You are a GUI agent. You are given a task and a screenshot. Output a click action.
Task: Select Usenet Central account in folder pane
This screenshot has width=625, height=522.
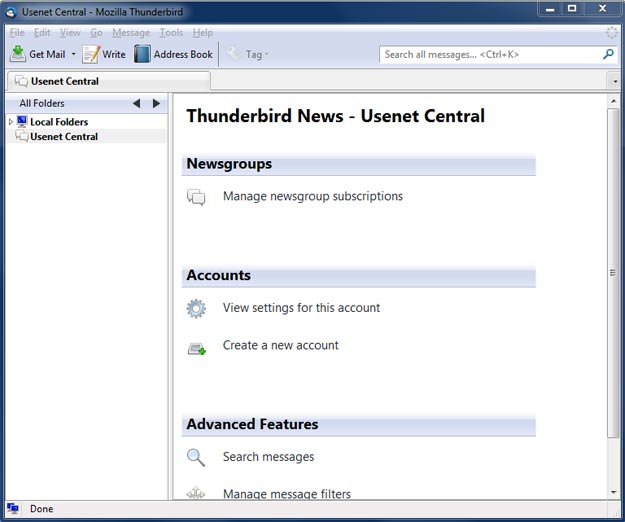pos(64,136)
